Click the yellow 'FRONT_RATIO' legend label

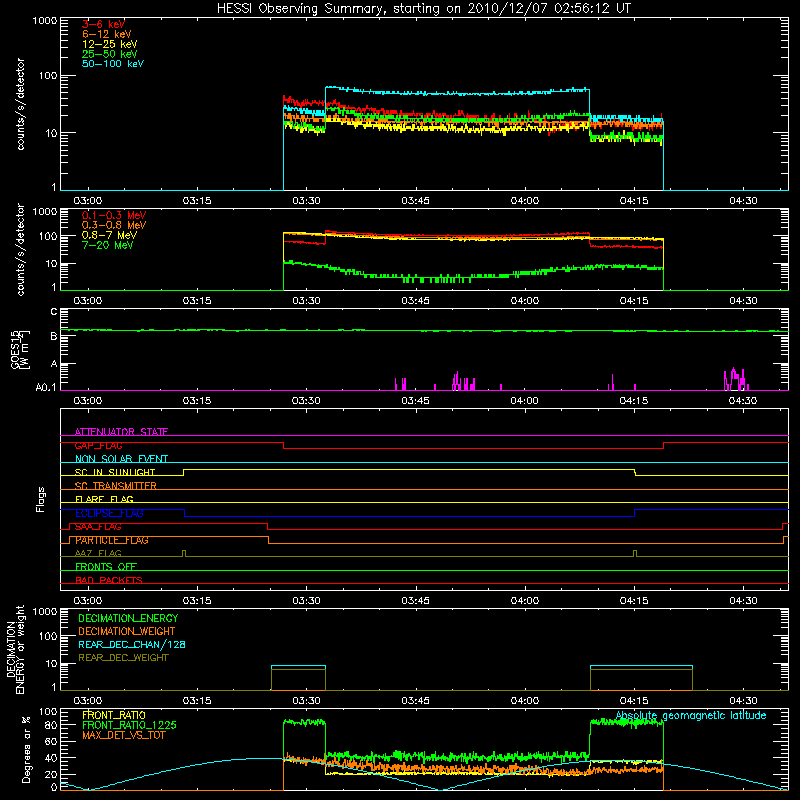[x=114, y=715]
